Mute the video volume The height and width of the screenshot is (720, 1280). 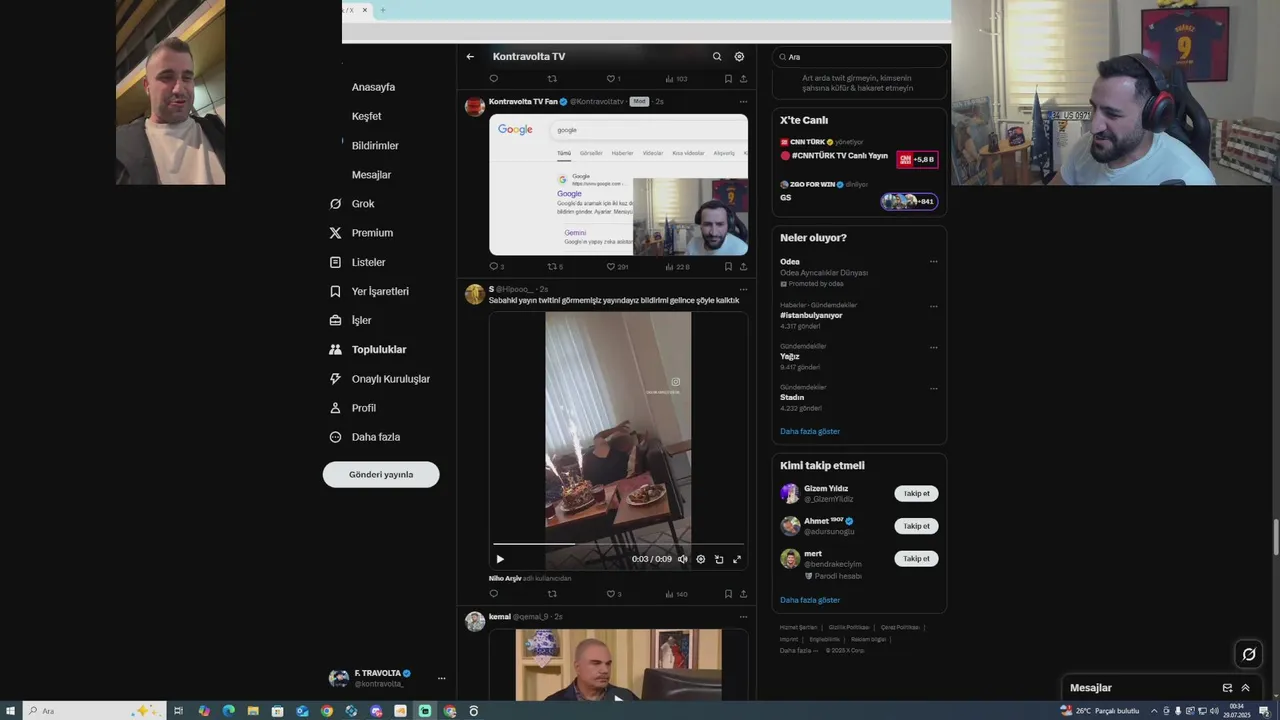pyautogui.click(x=683, y=559)
